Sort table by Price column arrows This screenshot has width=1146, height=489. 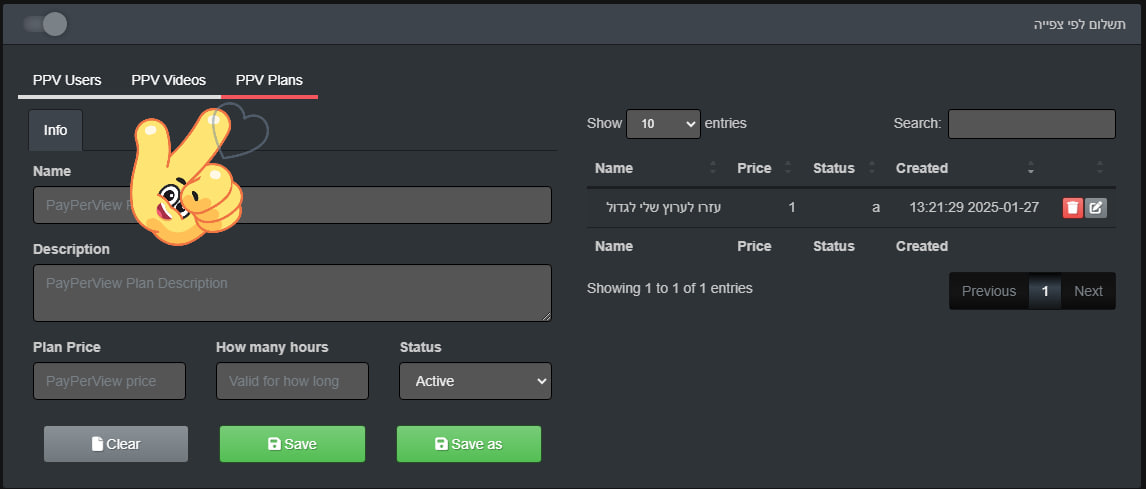coord(788,168)
